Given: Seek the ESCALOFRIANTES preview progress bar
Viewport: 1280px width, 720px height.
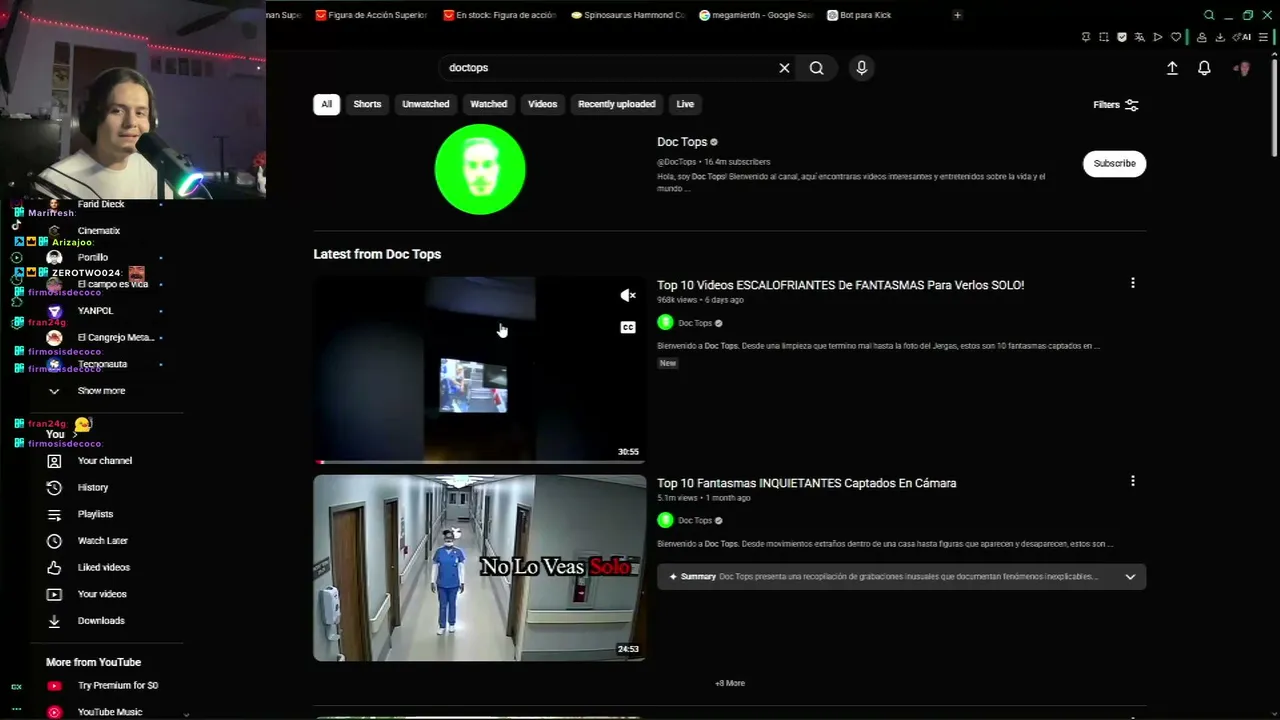Looking at the screenshot, I should pos(480,461).
